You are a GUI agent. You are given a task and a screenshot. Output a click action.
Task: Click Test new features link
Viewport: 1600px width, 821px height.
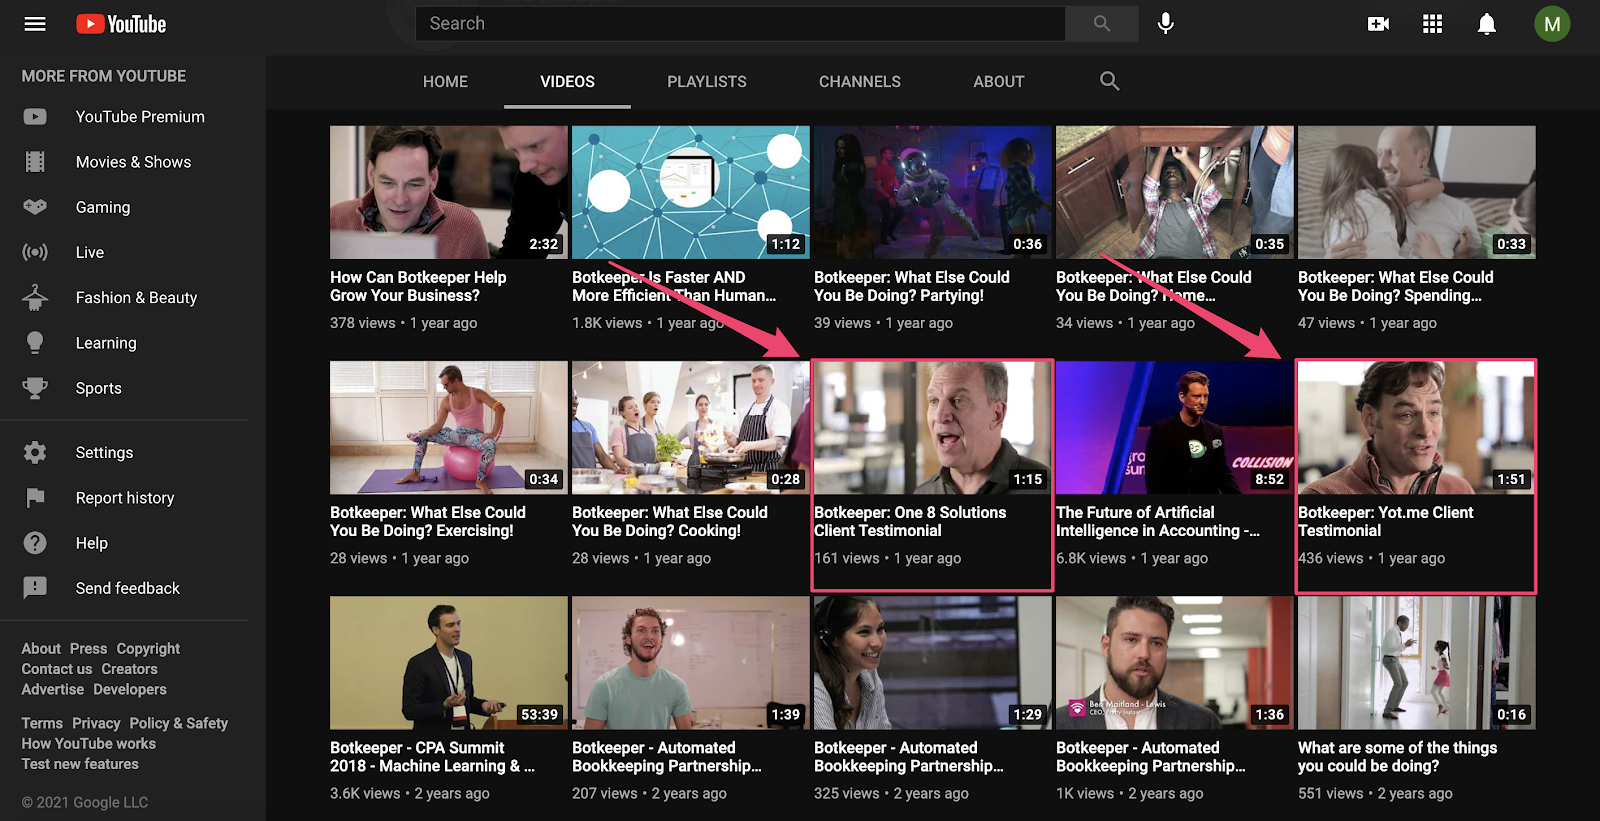click(x=80, y=764)
